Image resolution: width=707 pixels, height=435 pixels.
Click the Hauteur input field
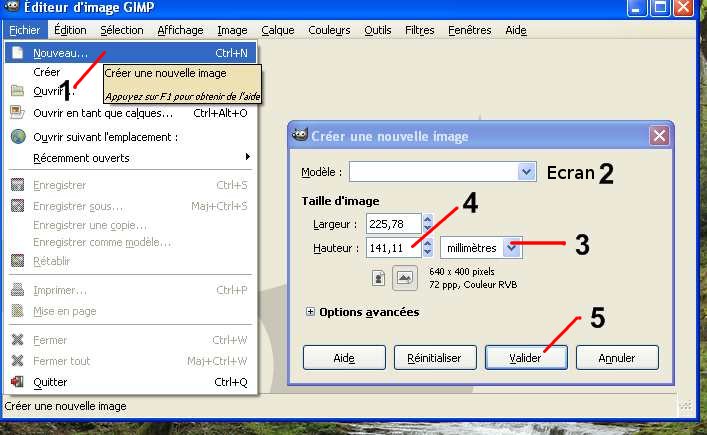(x=394, y=248)
